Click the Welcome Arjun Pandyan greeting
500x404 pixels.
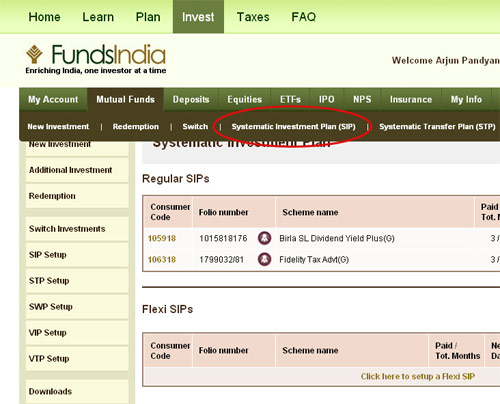[446, 60]
